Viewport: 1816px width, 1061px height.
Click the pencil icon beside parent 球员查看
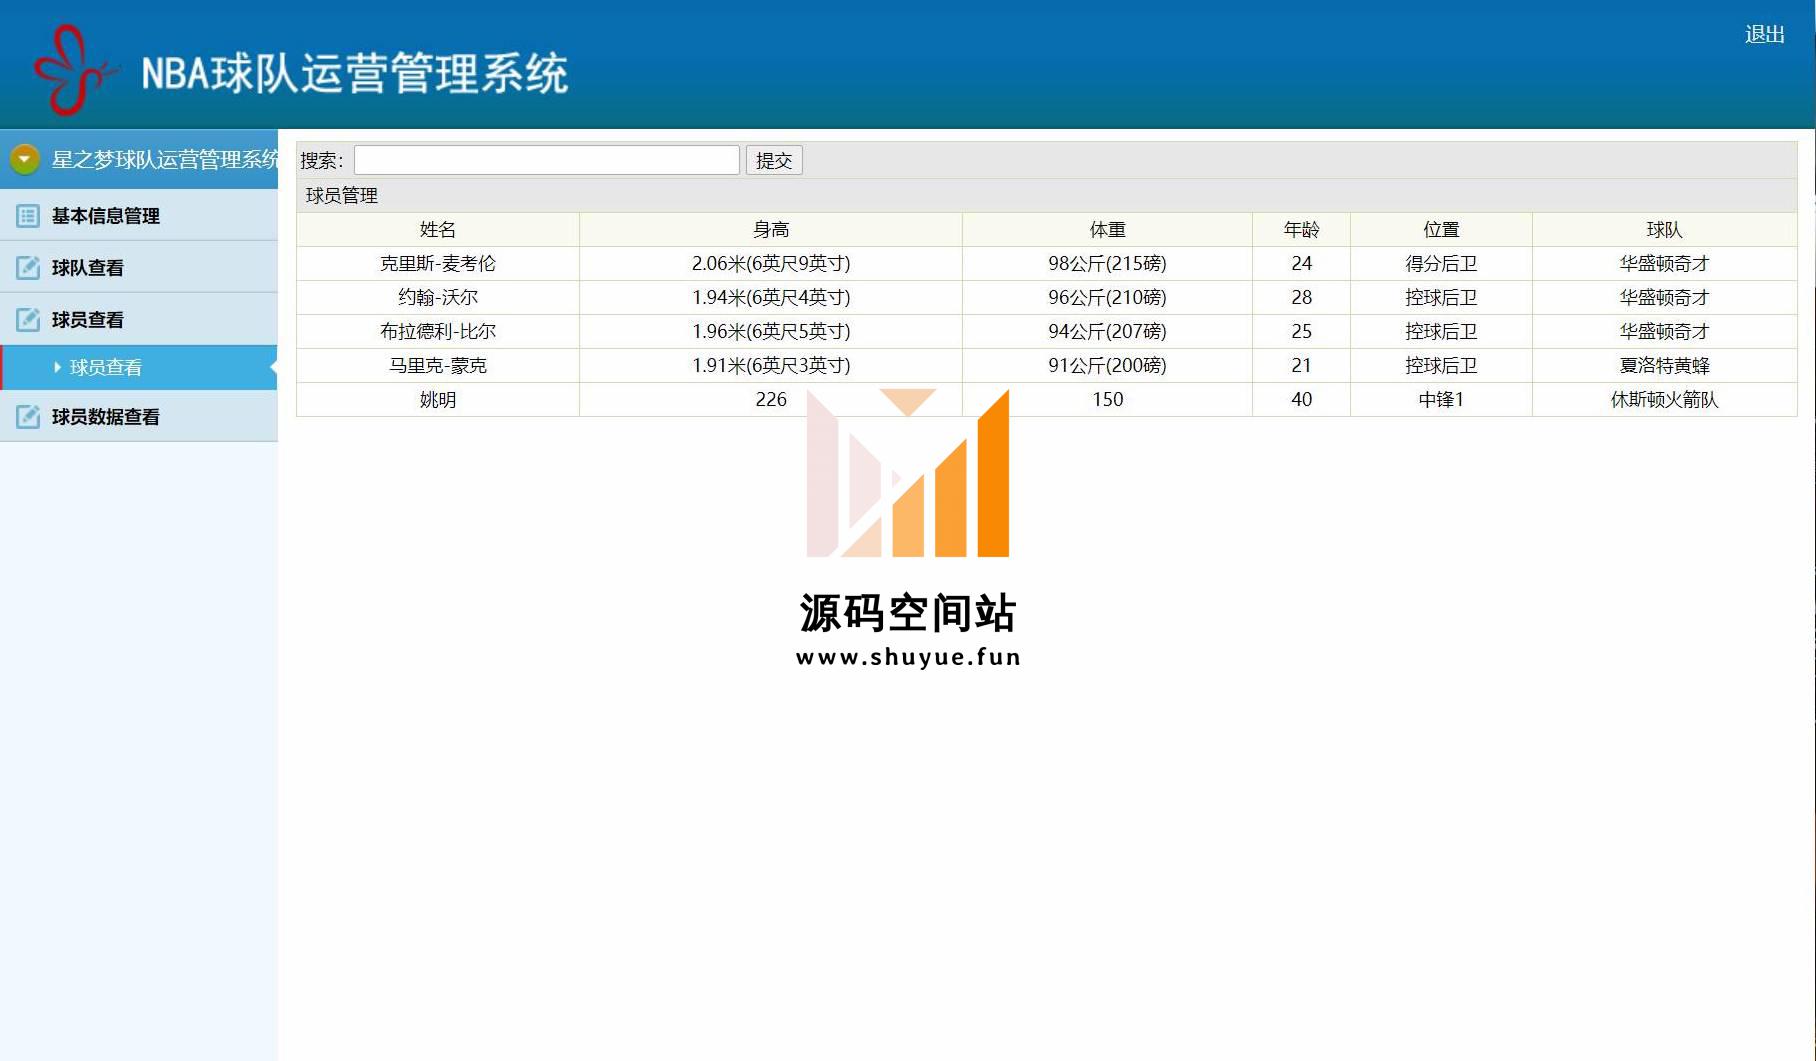tap(28, 319)
